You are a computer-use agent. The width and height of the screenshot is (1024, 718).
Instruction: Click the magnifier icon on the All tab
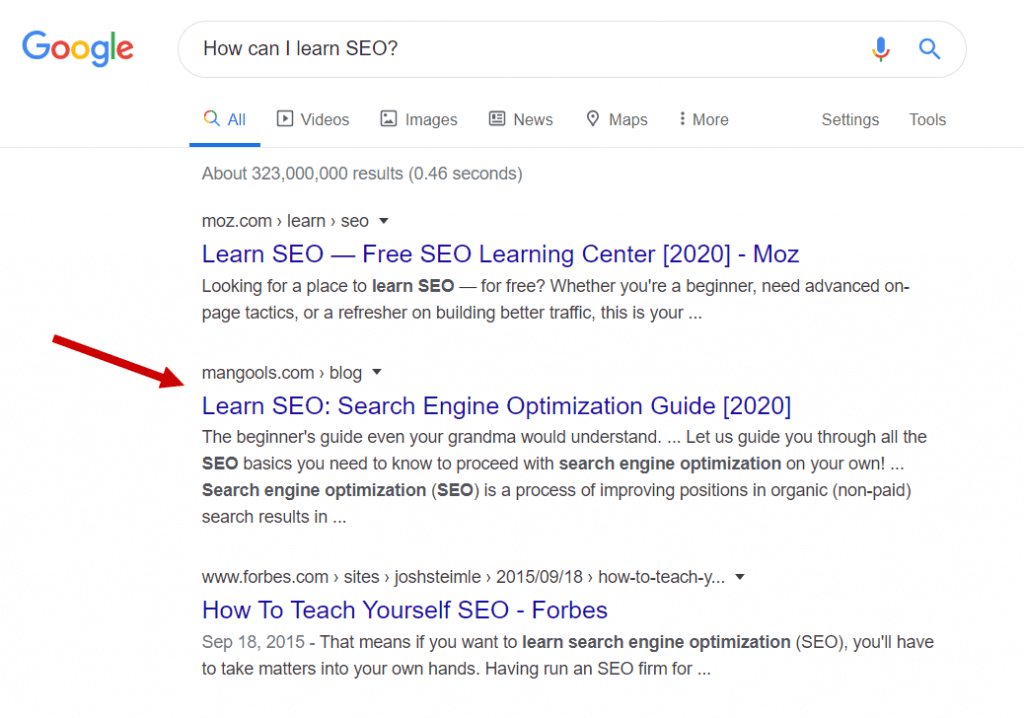pos(211,117)
